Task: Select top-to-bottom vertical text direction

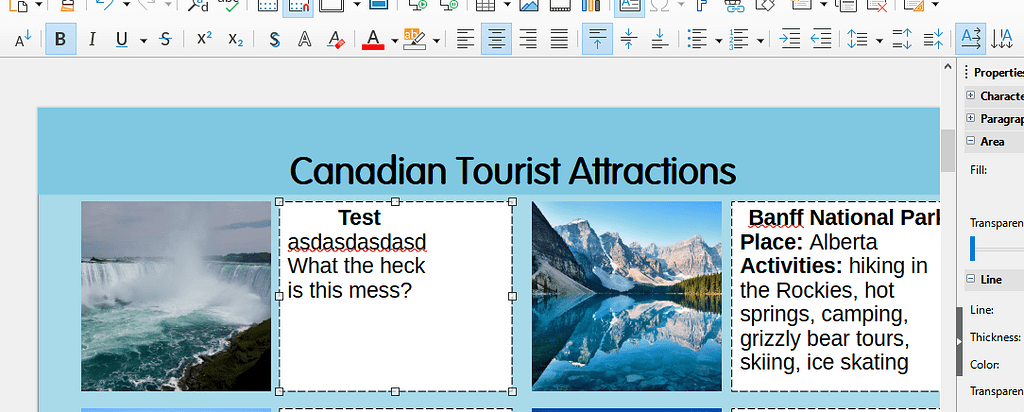Action: (x=1001, y=39)
